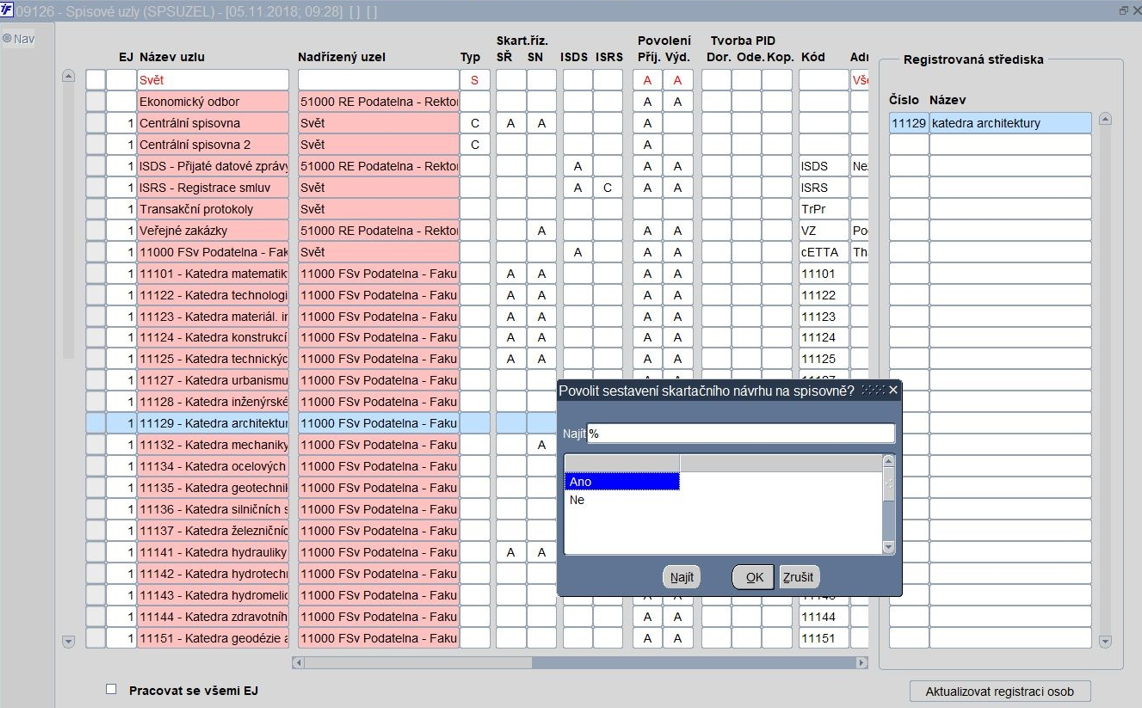Select Ne in the dialog list

[622, 500]
